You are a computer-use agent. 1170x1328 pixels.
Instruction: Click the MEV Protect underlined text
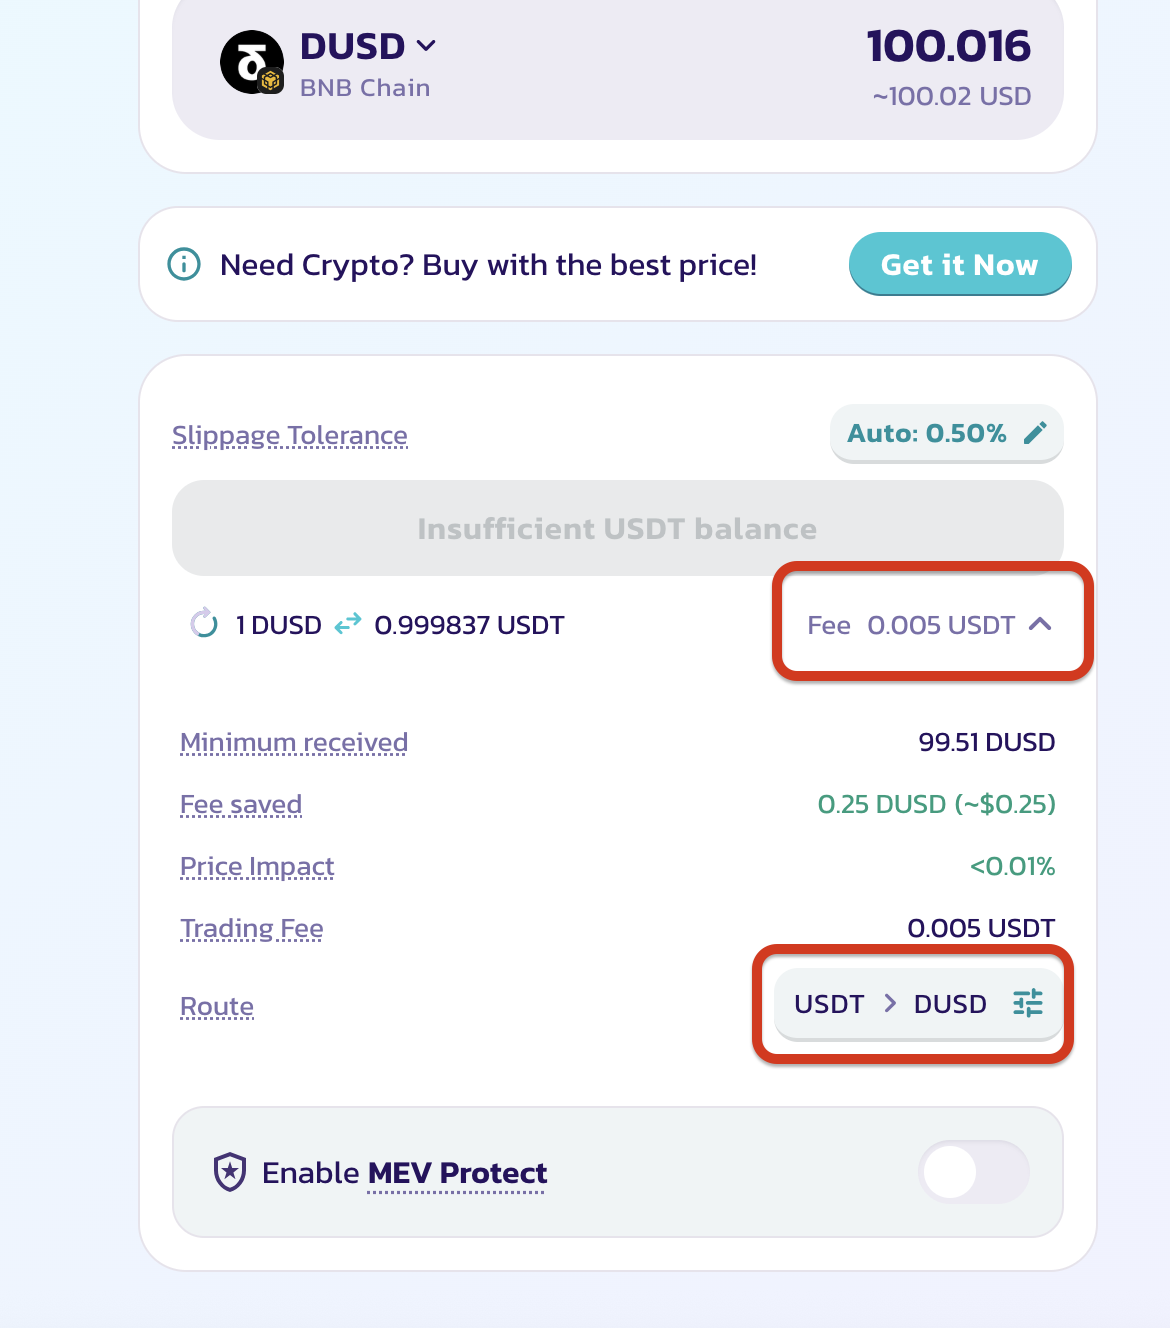[457, 1173]
